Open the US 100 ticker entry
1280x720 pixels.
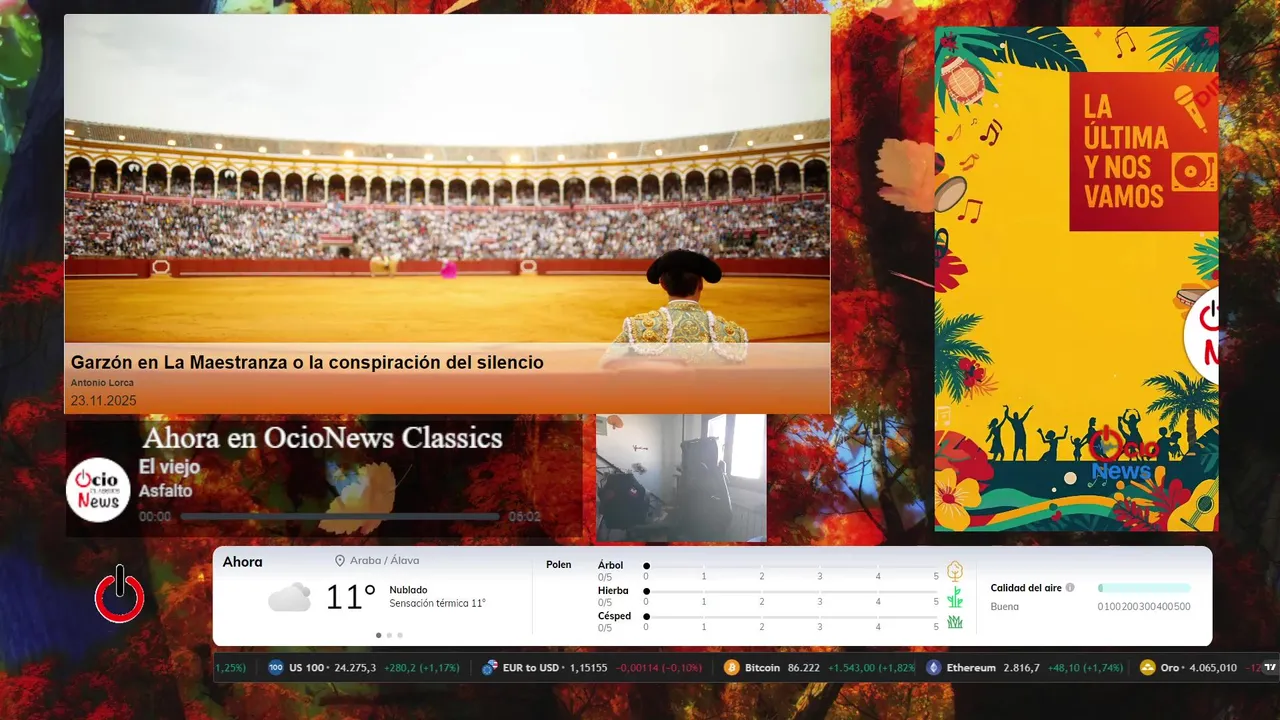pos(362,667)
